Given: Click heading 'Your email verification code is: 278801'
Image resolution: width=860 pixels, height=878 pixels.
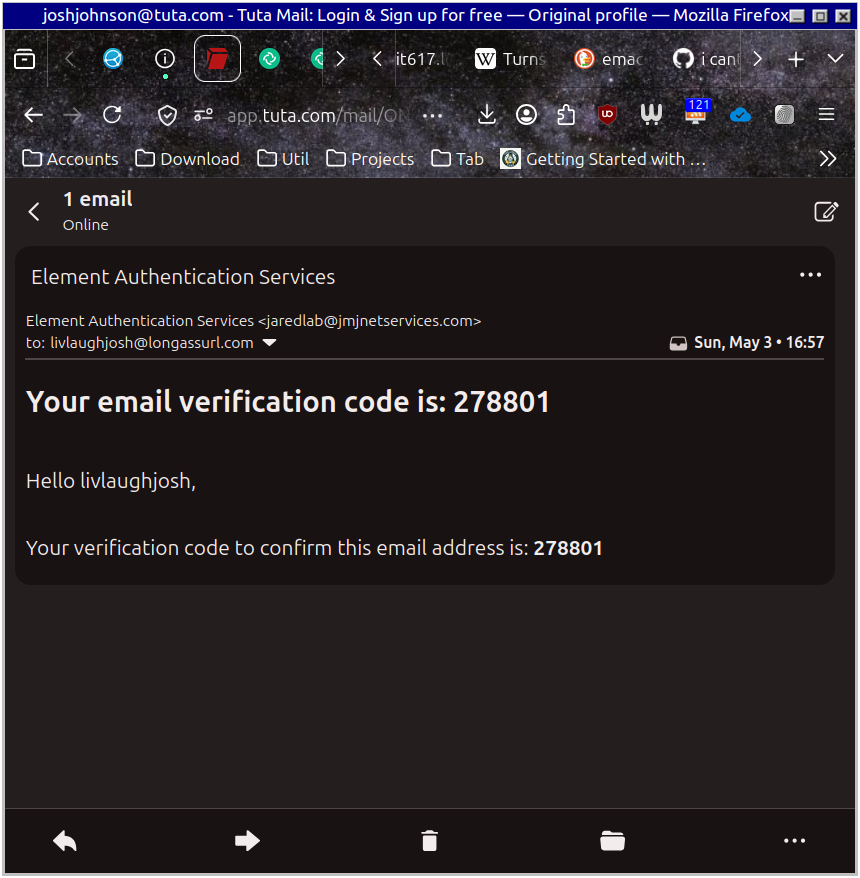Looking at the screenshot, I should point(288,402).
